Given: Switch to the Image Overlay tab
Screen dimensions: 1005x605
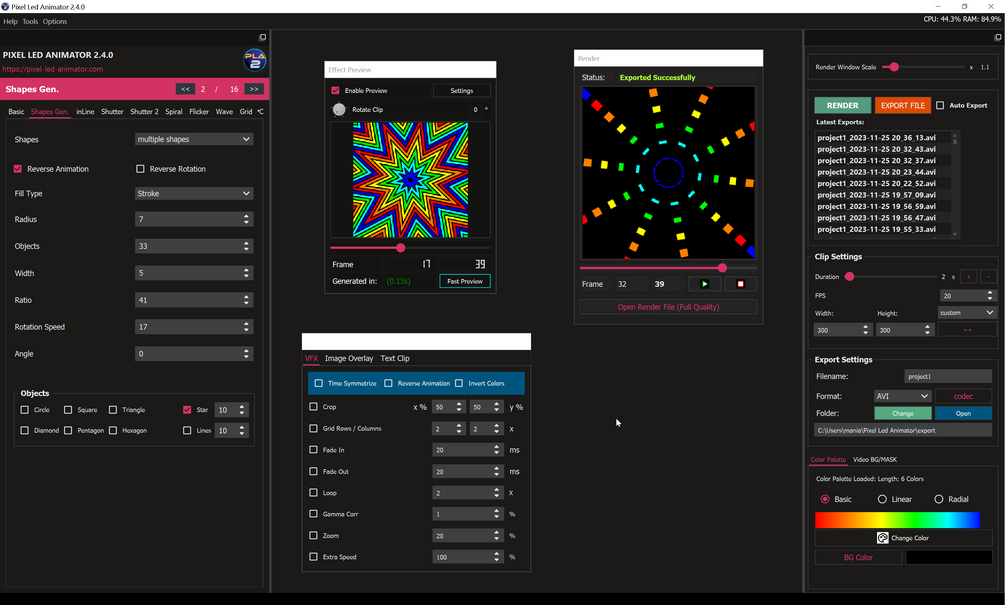Looking at the screenshot, I should tap(349, 358).
